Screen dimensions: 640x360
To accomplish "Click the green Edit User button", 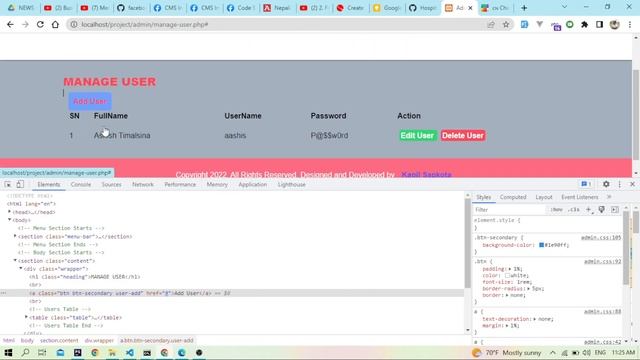I will pos(417,136).
